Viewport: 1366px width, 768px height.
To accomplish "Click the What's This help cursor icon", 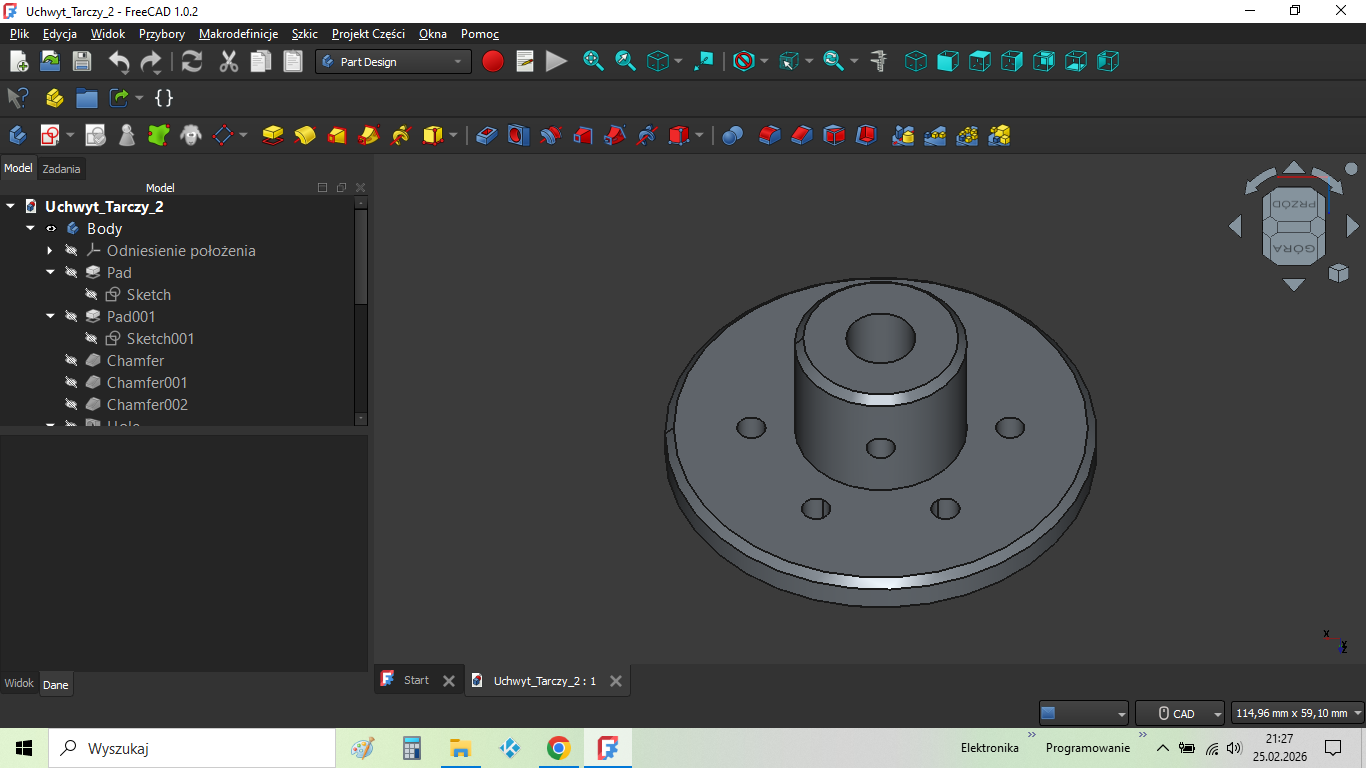I will 17,98.
